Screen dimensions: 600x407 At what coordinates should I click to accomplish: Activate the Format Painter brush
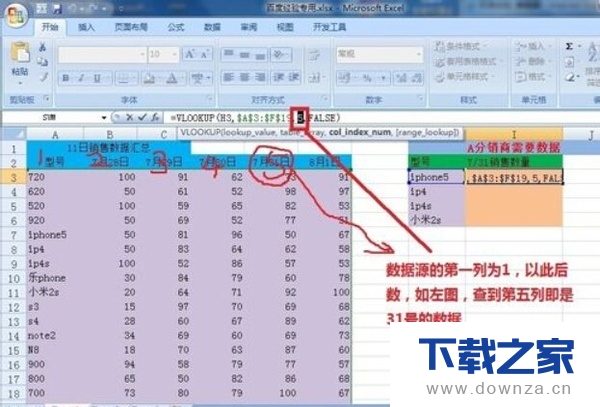pos(44,77)
